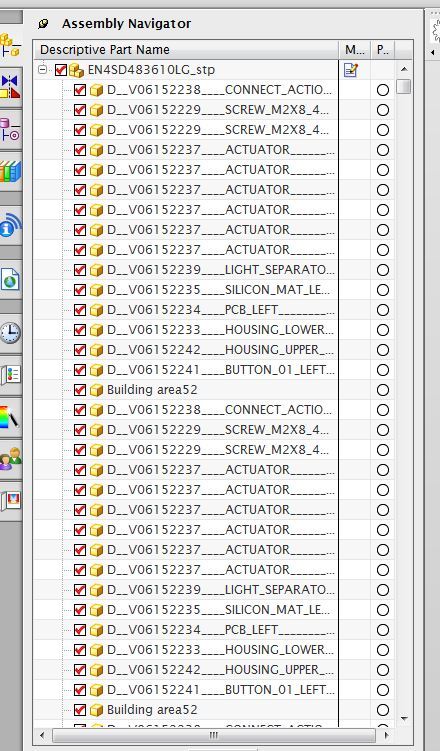Click the vertical scrollbar down arrow
Image resolution: width=440 pixels, height=751 pixels.
tap(404, 719)
